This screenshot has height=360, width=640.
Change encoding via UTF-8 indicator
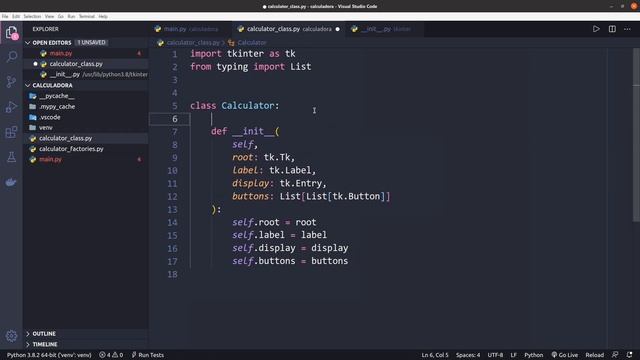click(495, 355)
